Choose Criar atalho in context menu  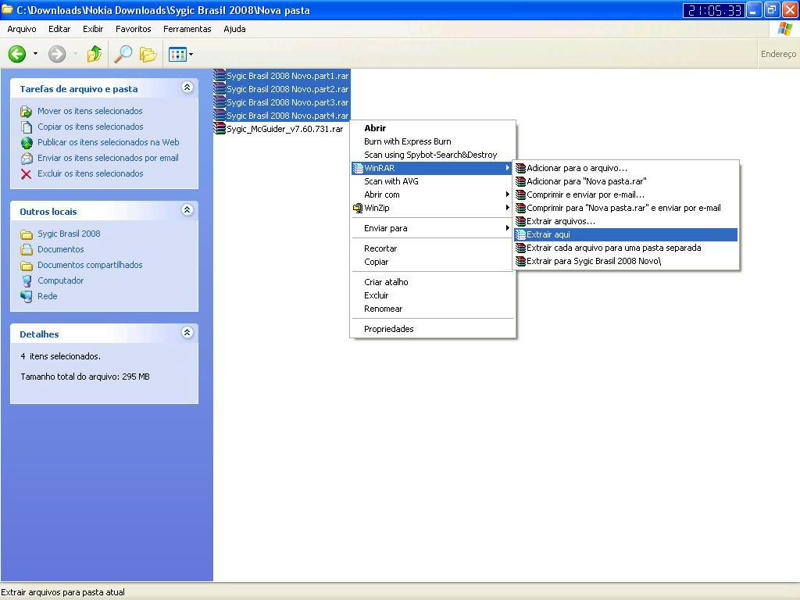pos(433,282)
